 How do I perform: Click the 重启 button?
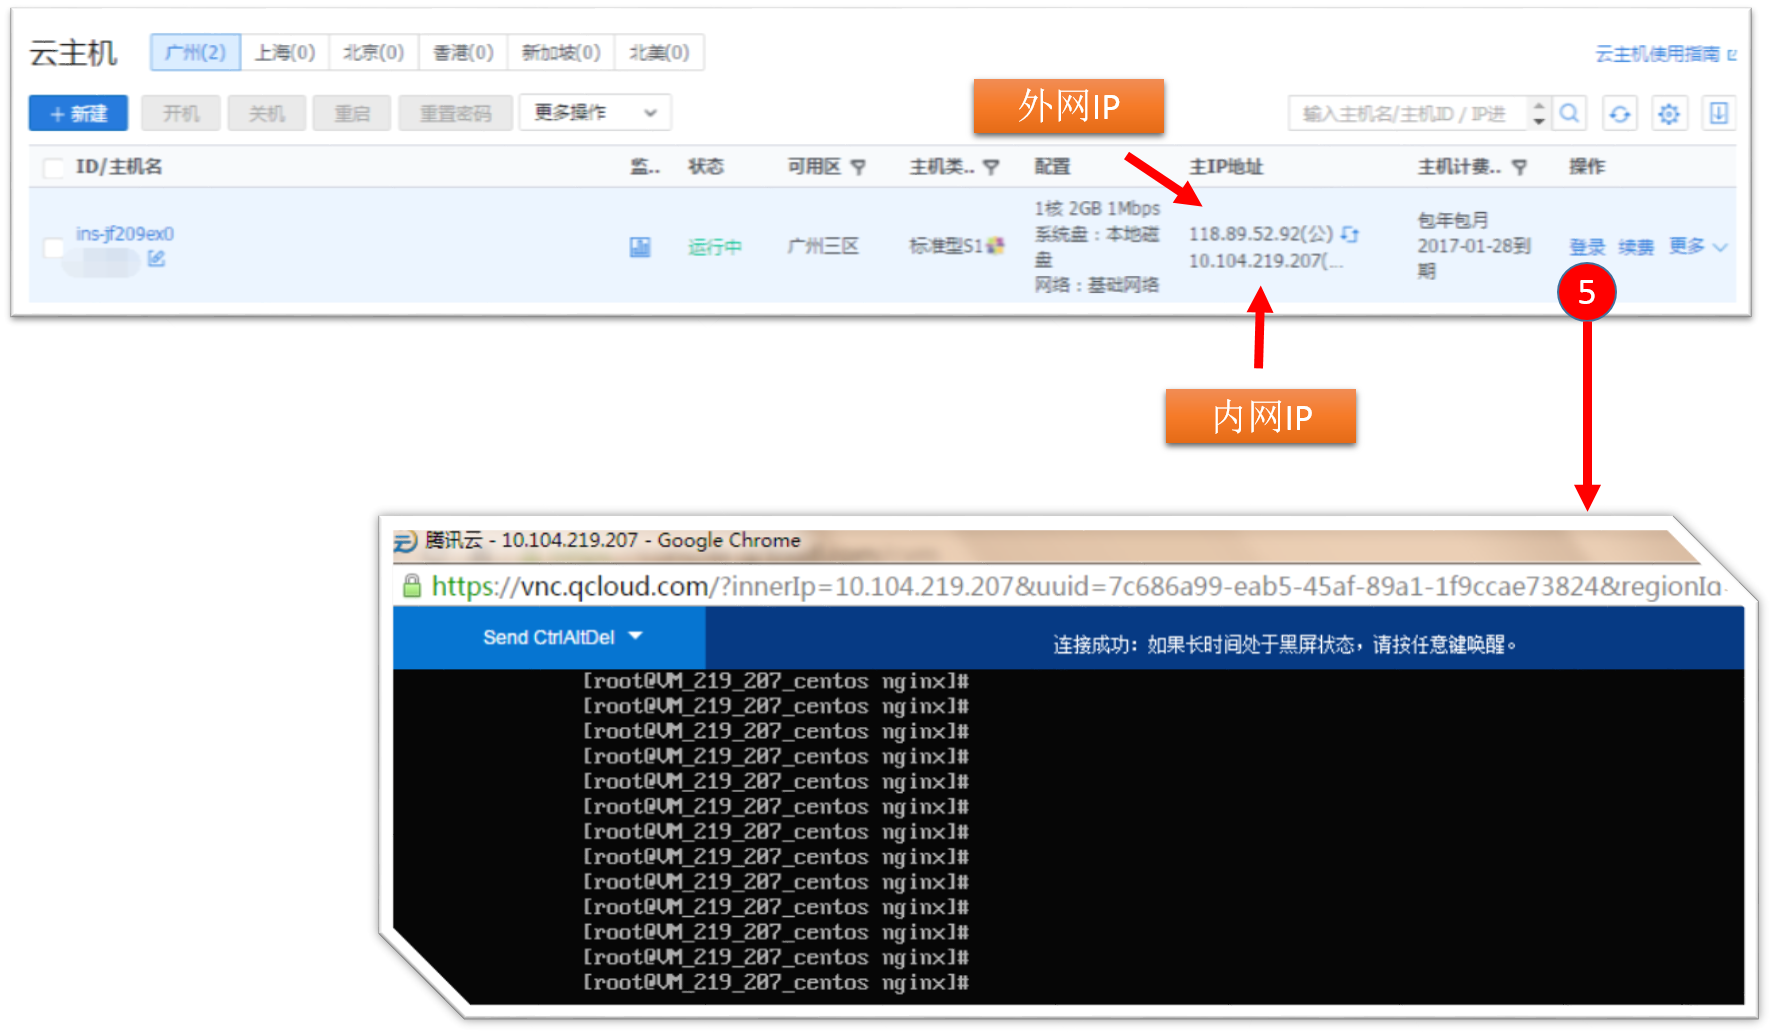click(352, 114)
